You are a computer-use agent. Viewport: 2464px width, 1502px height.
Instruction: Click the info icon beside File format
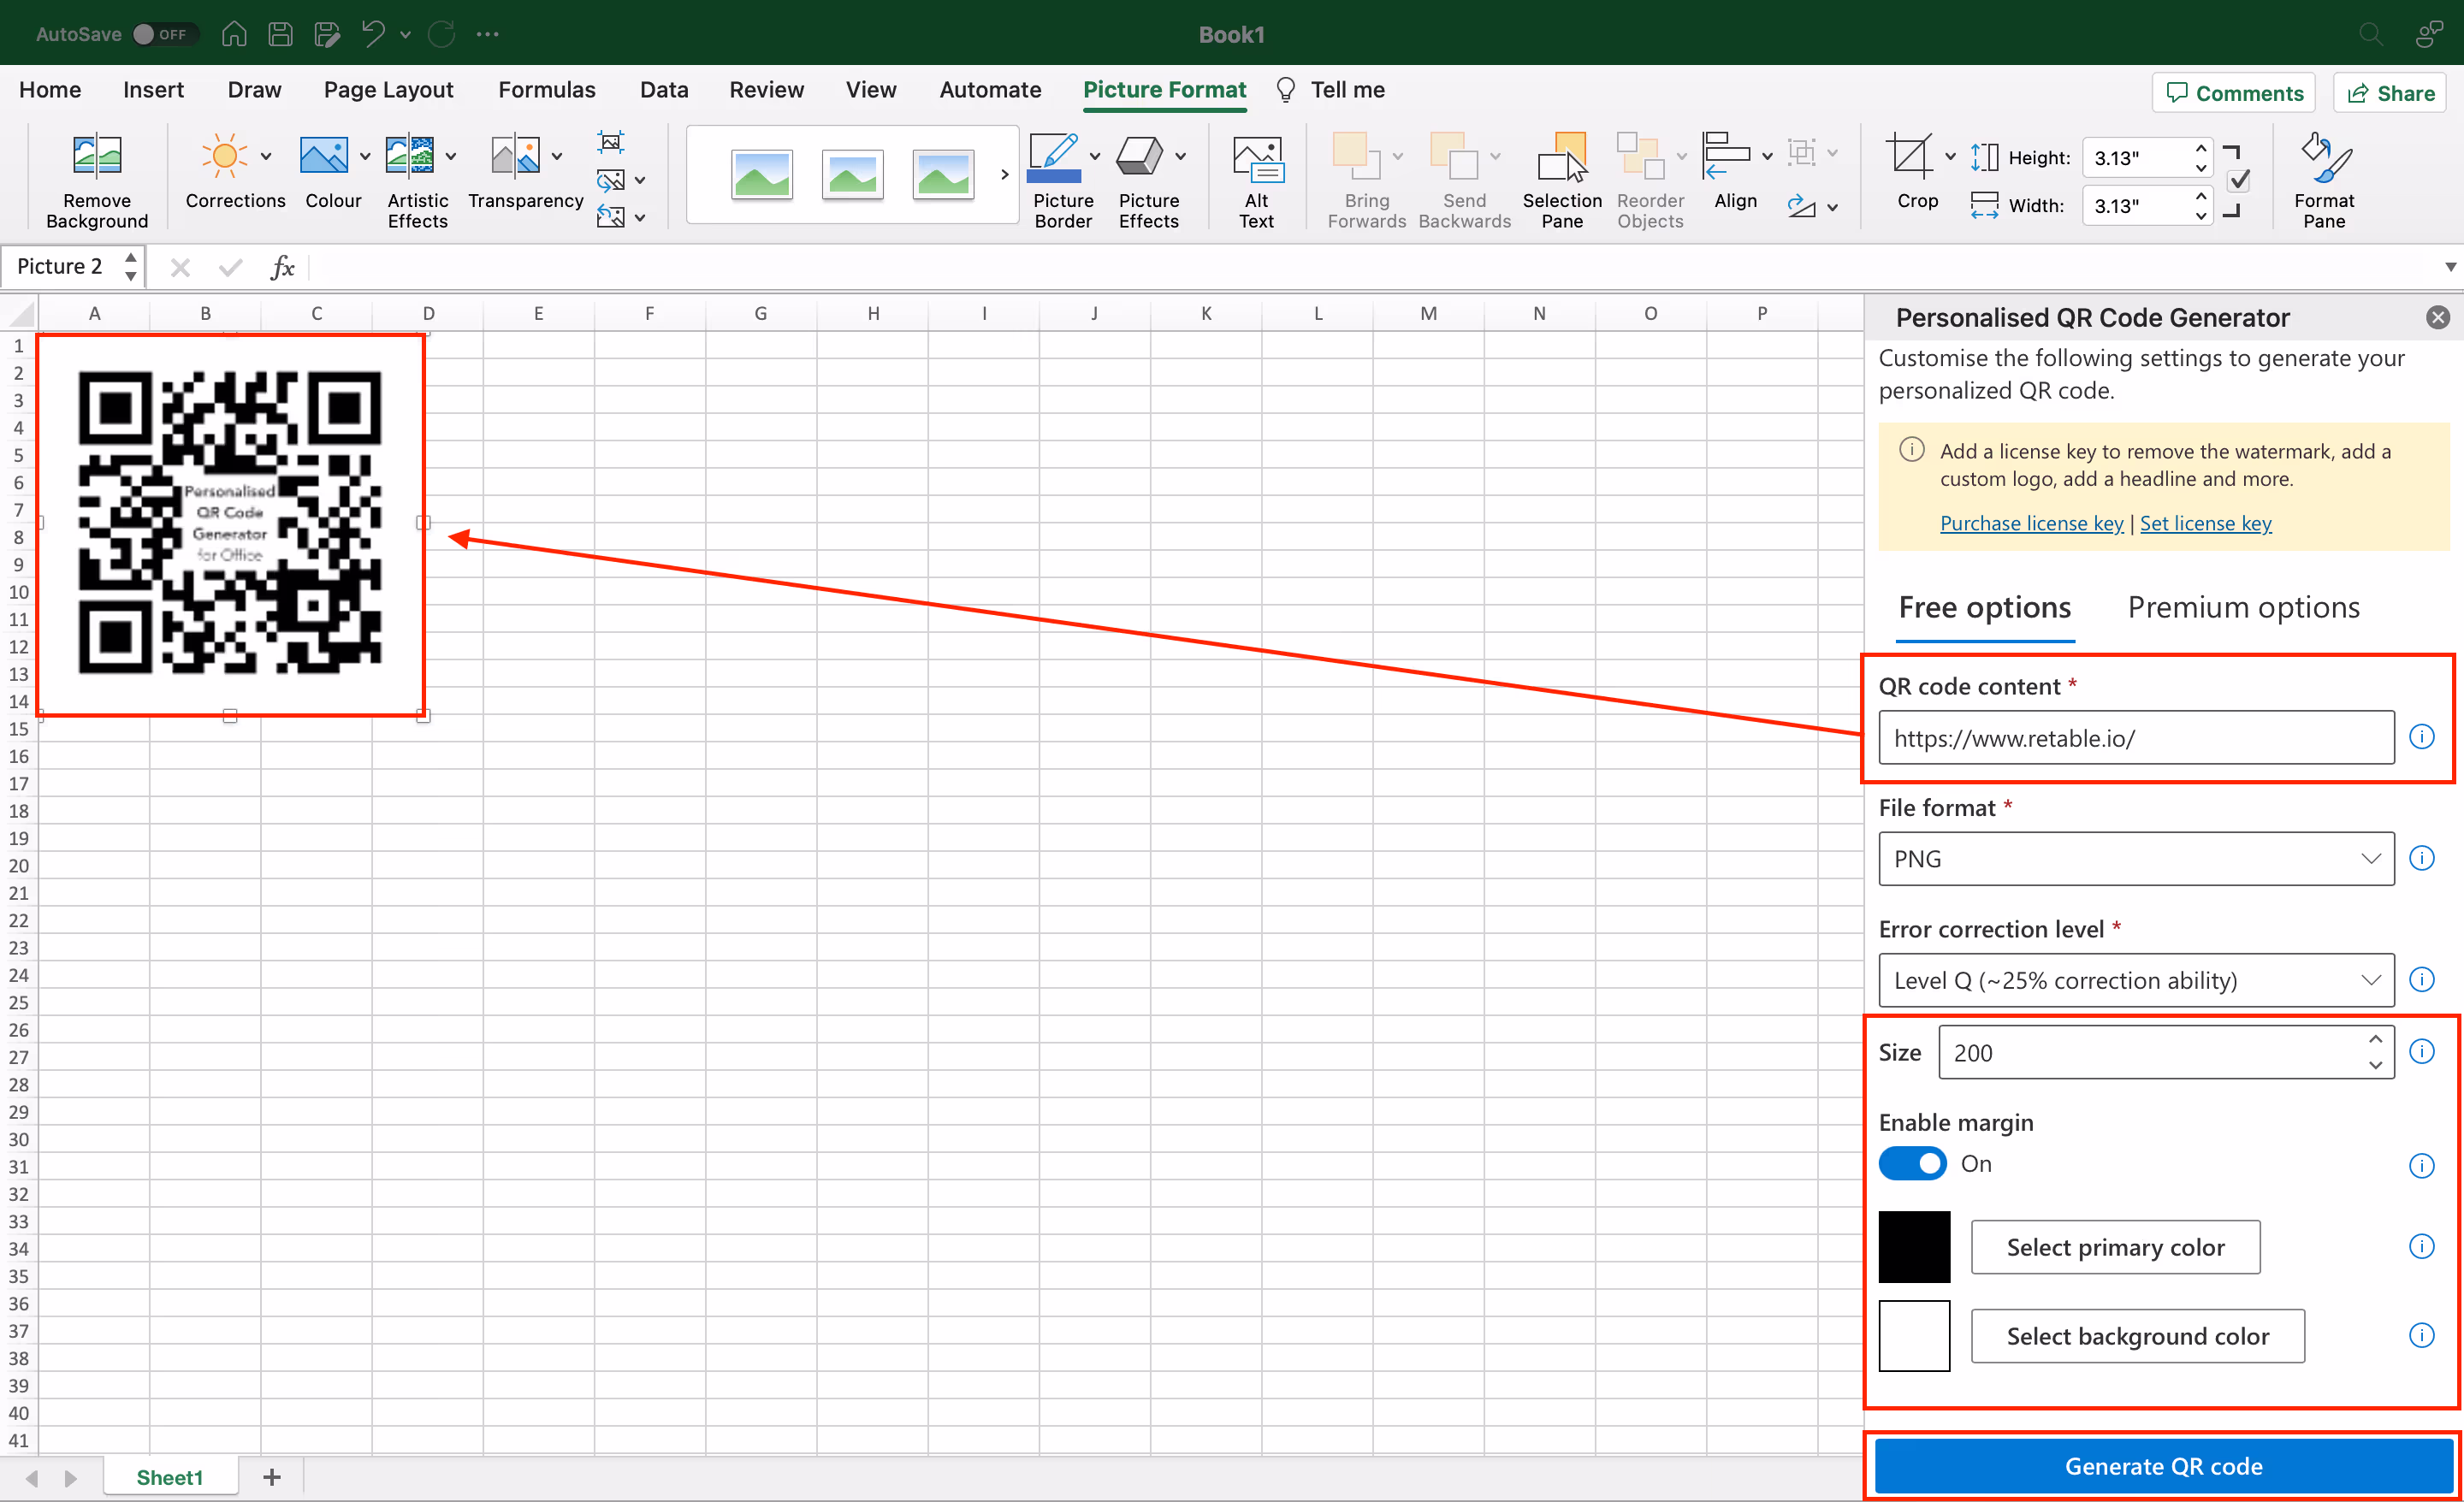tap(2421, 858)
